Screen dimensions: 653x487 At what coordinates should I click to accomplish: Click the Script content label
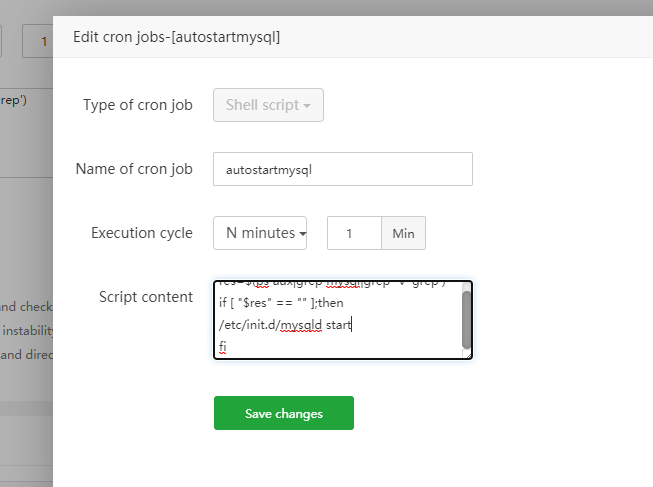[146, 297]
